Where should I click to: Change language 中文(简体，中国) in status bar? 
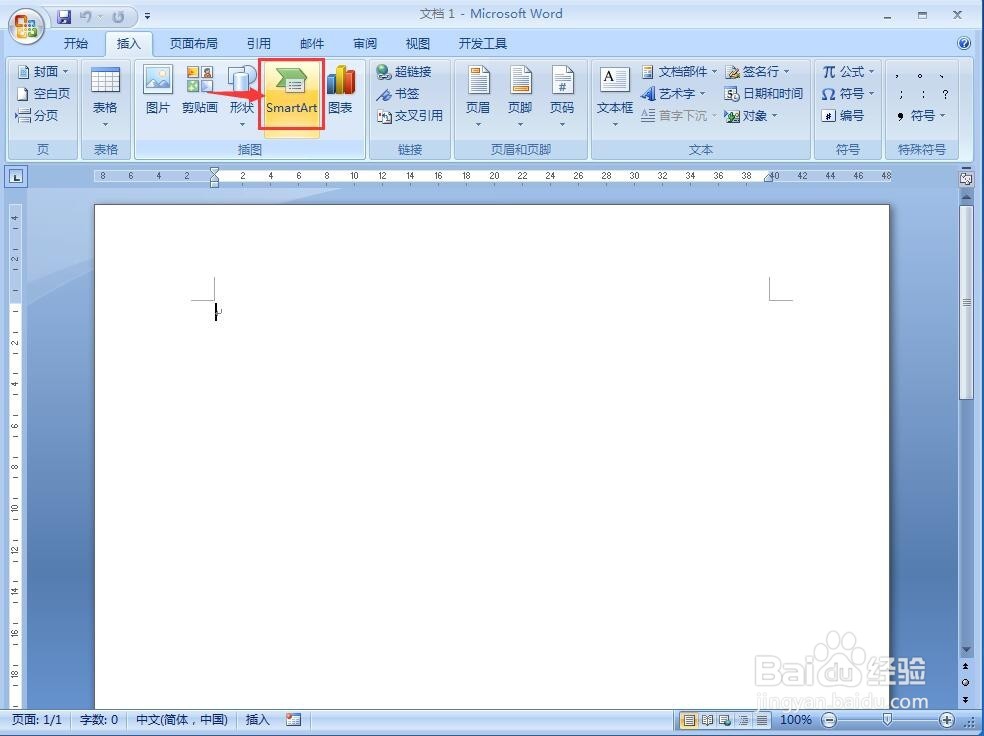point(182,720)
